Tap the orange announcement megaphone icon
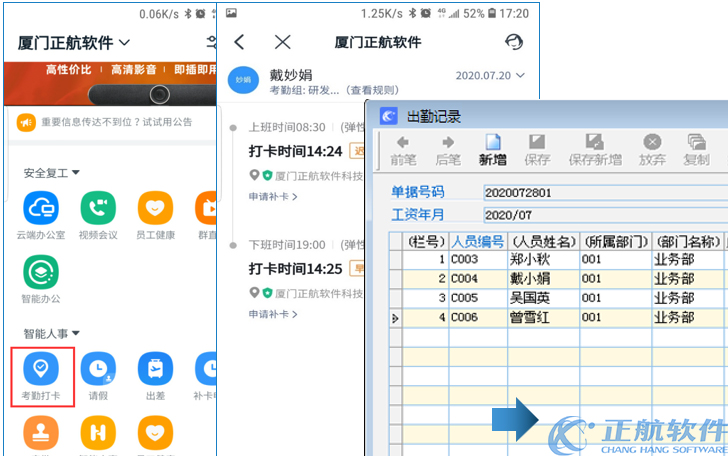This screenshot has width=728, height=456. (x=26, y=123)
